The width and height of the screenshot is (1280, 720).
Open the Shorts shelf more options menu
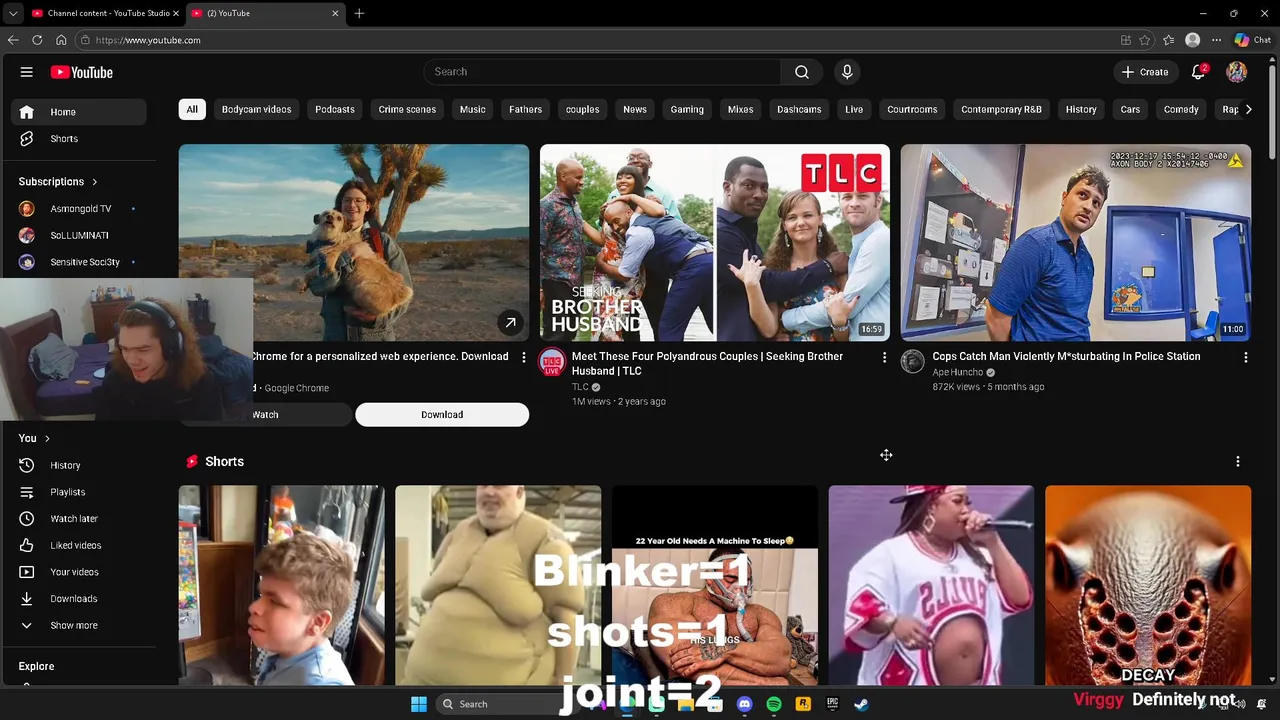tap(1238, 462)
